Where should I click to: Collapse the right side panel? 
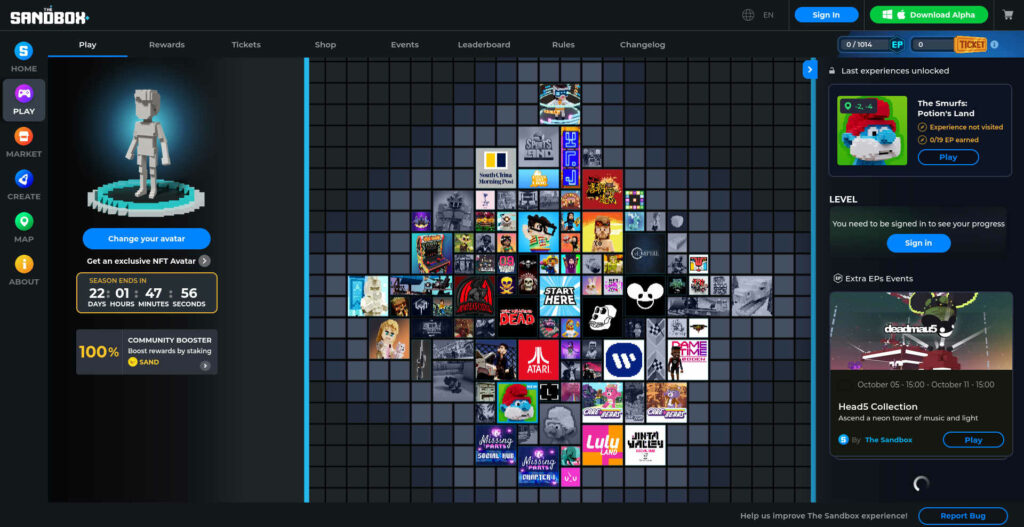coord(810,69)
